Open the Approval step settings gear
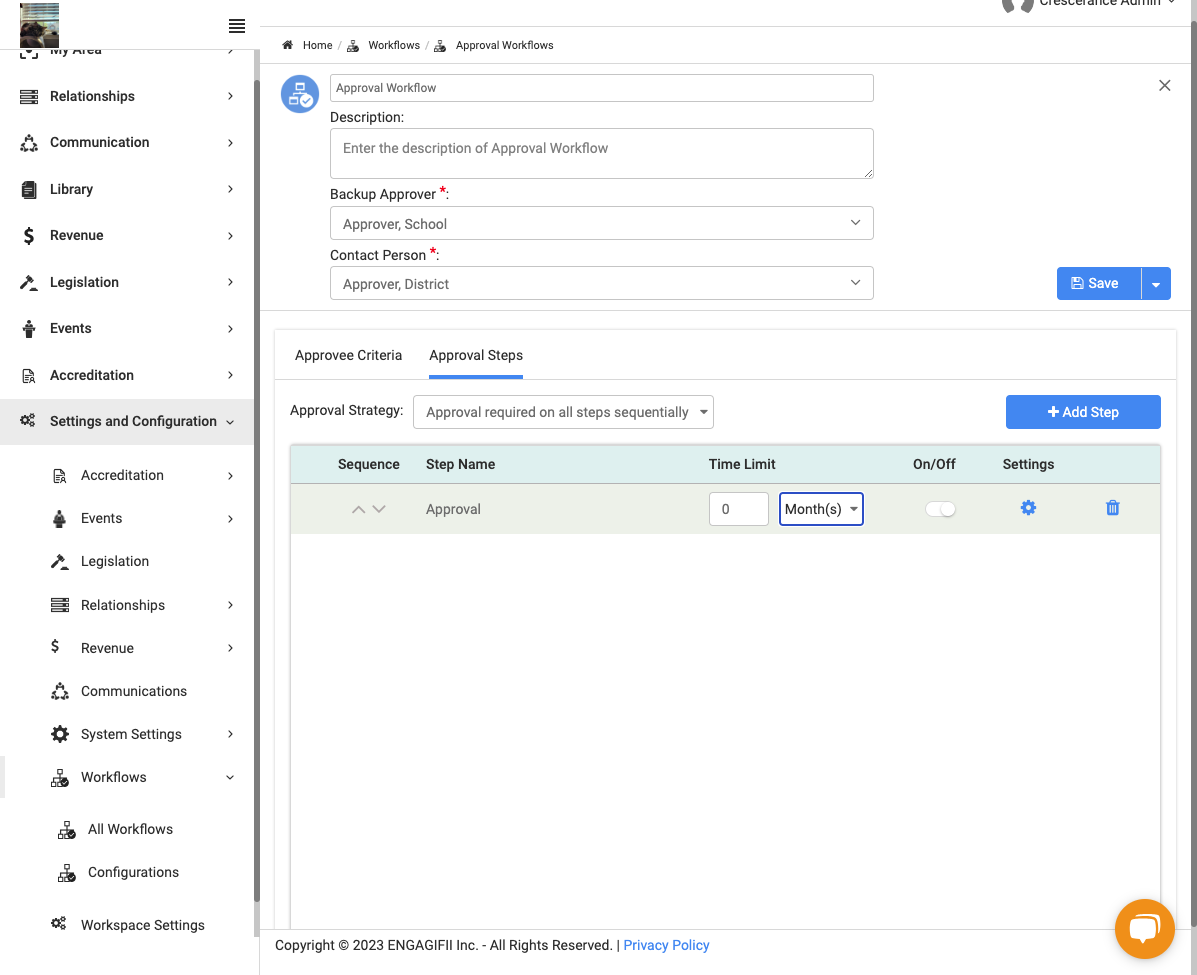The width and height of the screenshot is (1197, 975). click(1028, 508)
